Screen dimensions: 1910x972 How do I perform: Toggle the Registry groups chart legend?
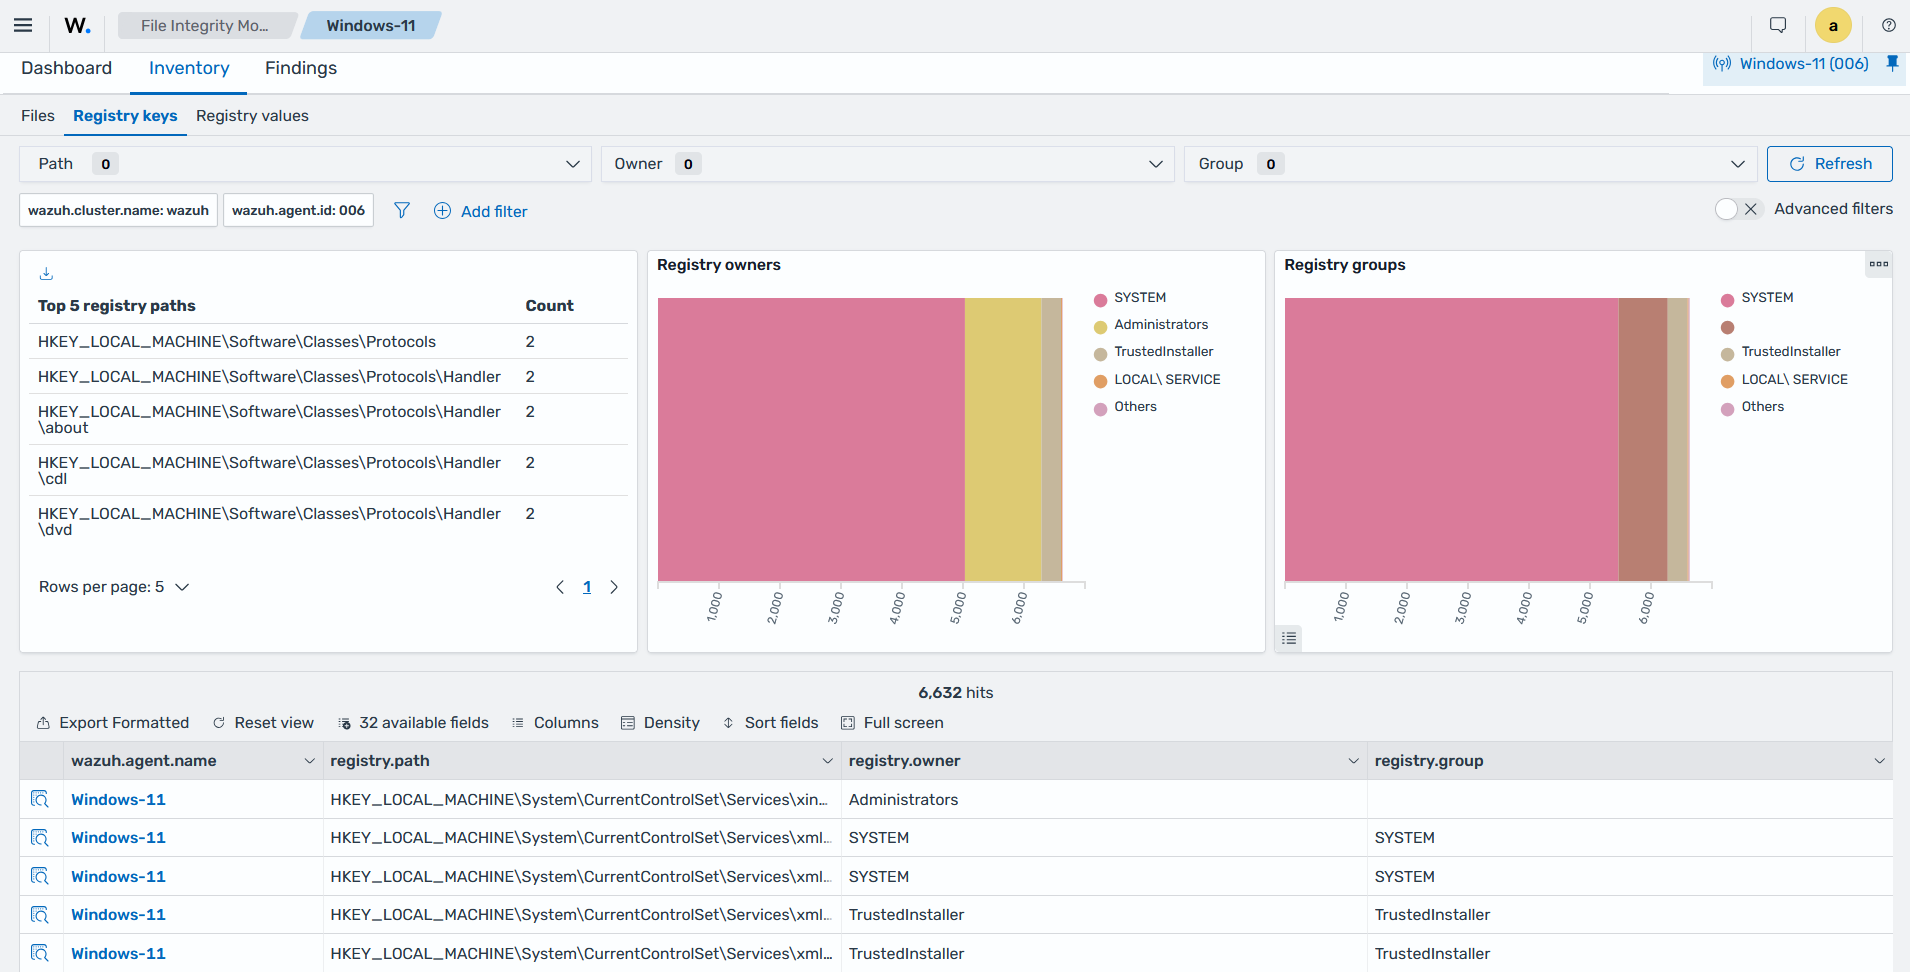(1289, 638)
